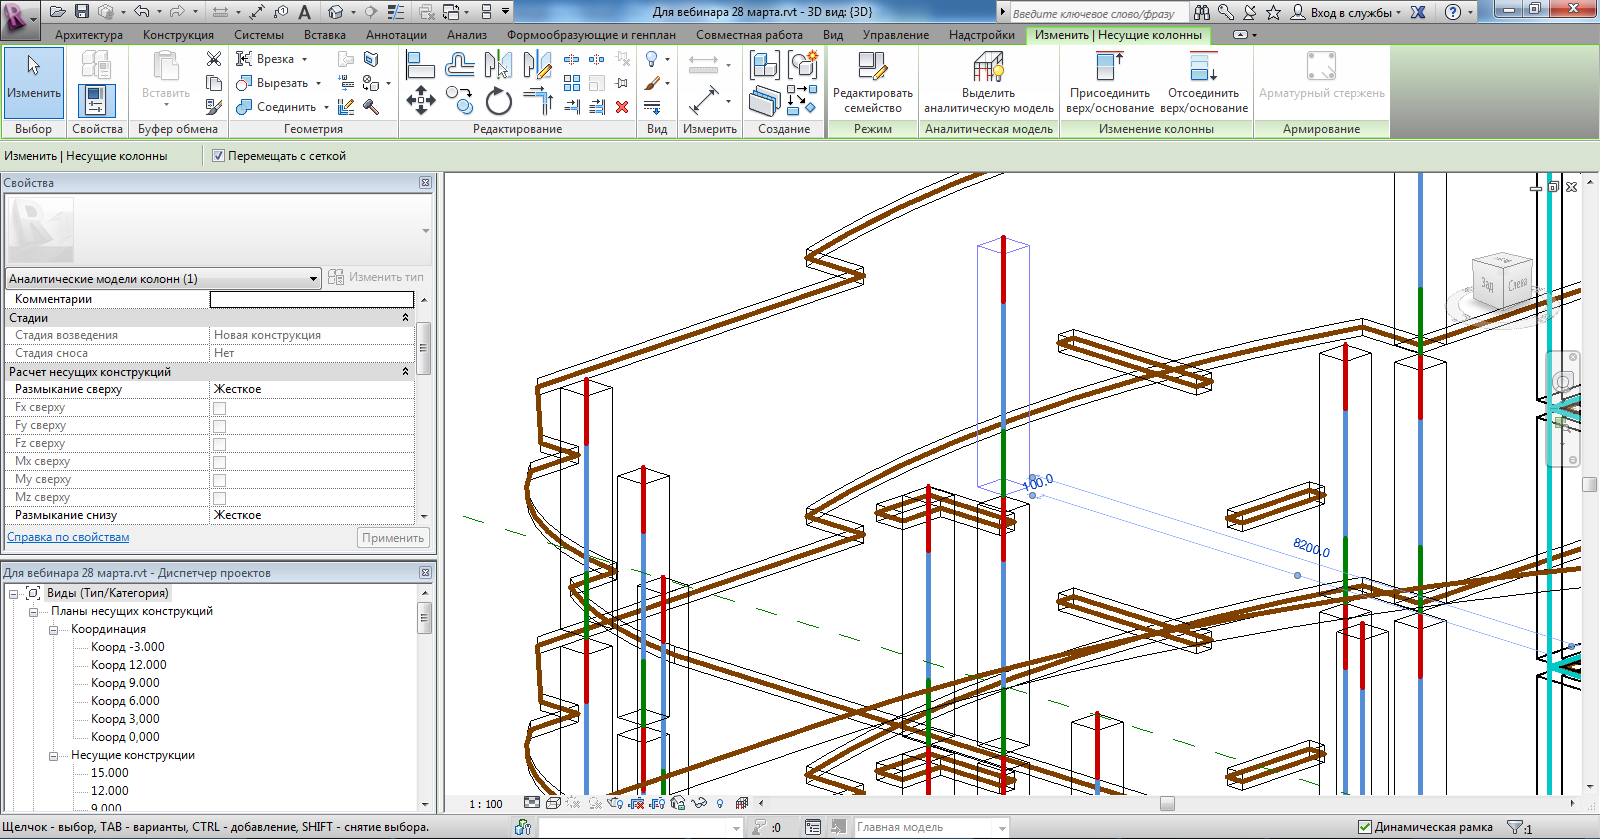Collapse Расчет несущих конструкций section

[x=405, y=372]
